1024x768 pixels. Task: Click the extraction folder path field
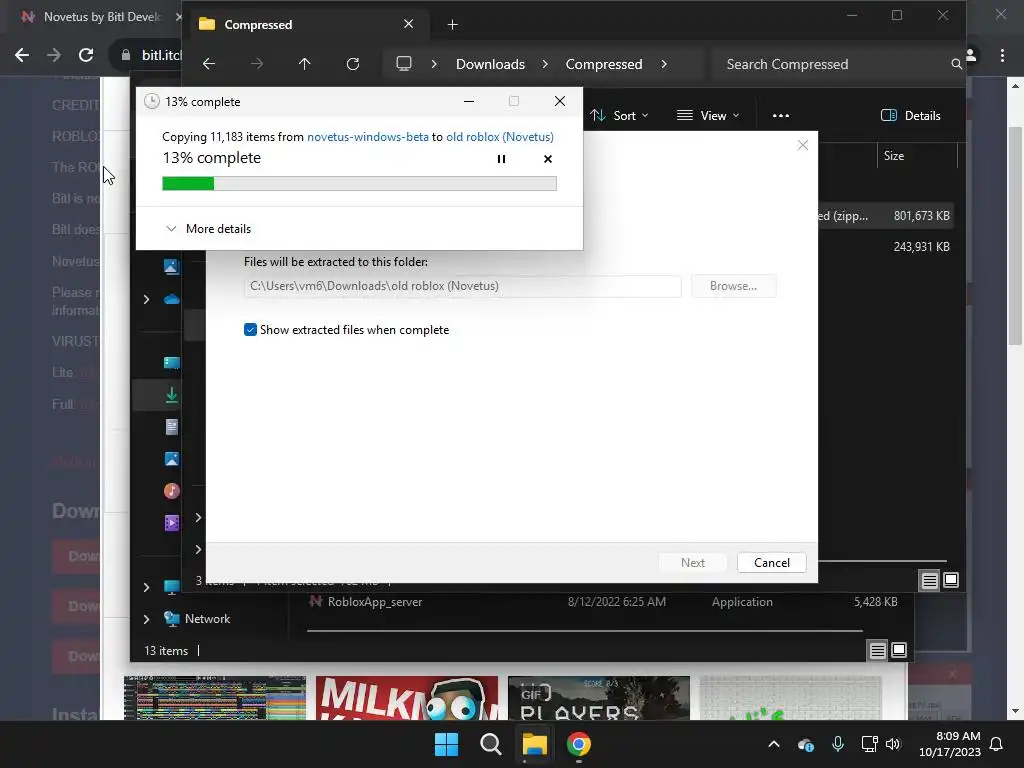tap(462, 286)
